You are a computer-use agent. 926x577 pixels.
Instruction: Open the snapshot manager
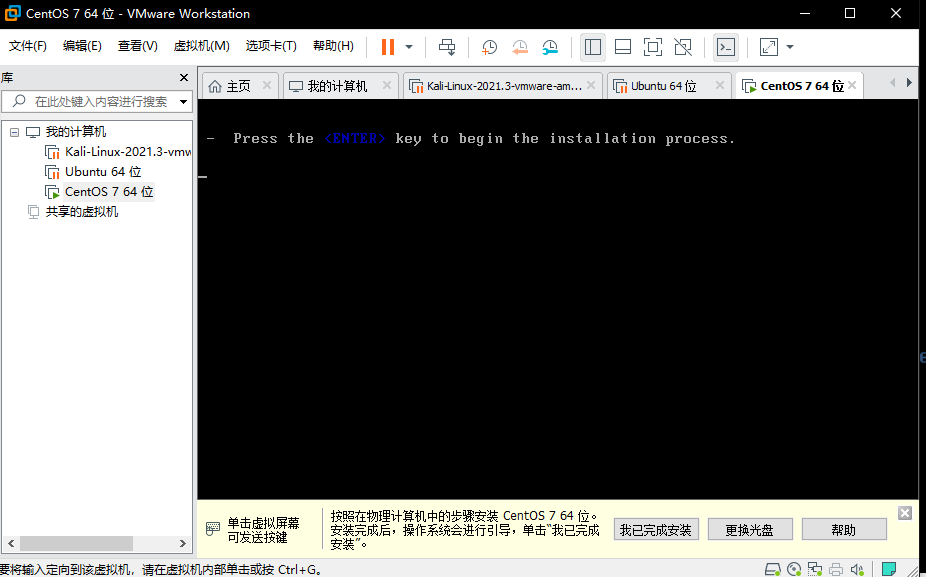coord(550,46)
